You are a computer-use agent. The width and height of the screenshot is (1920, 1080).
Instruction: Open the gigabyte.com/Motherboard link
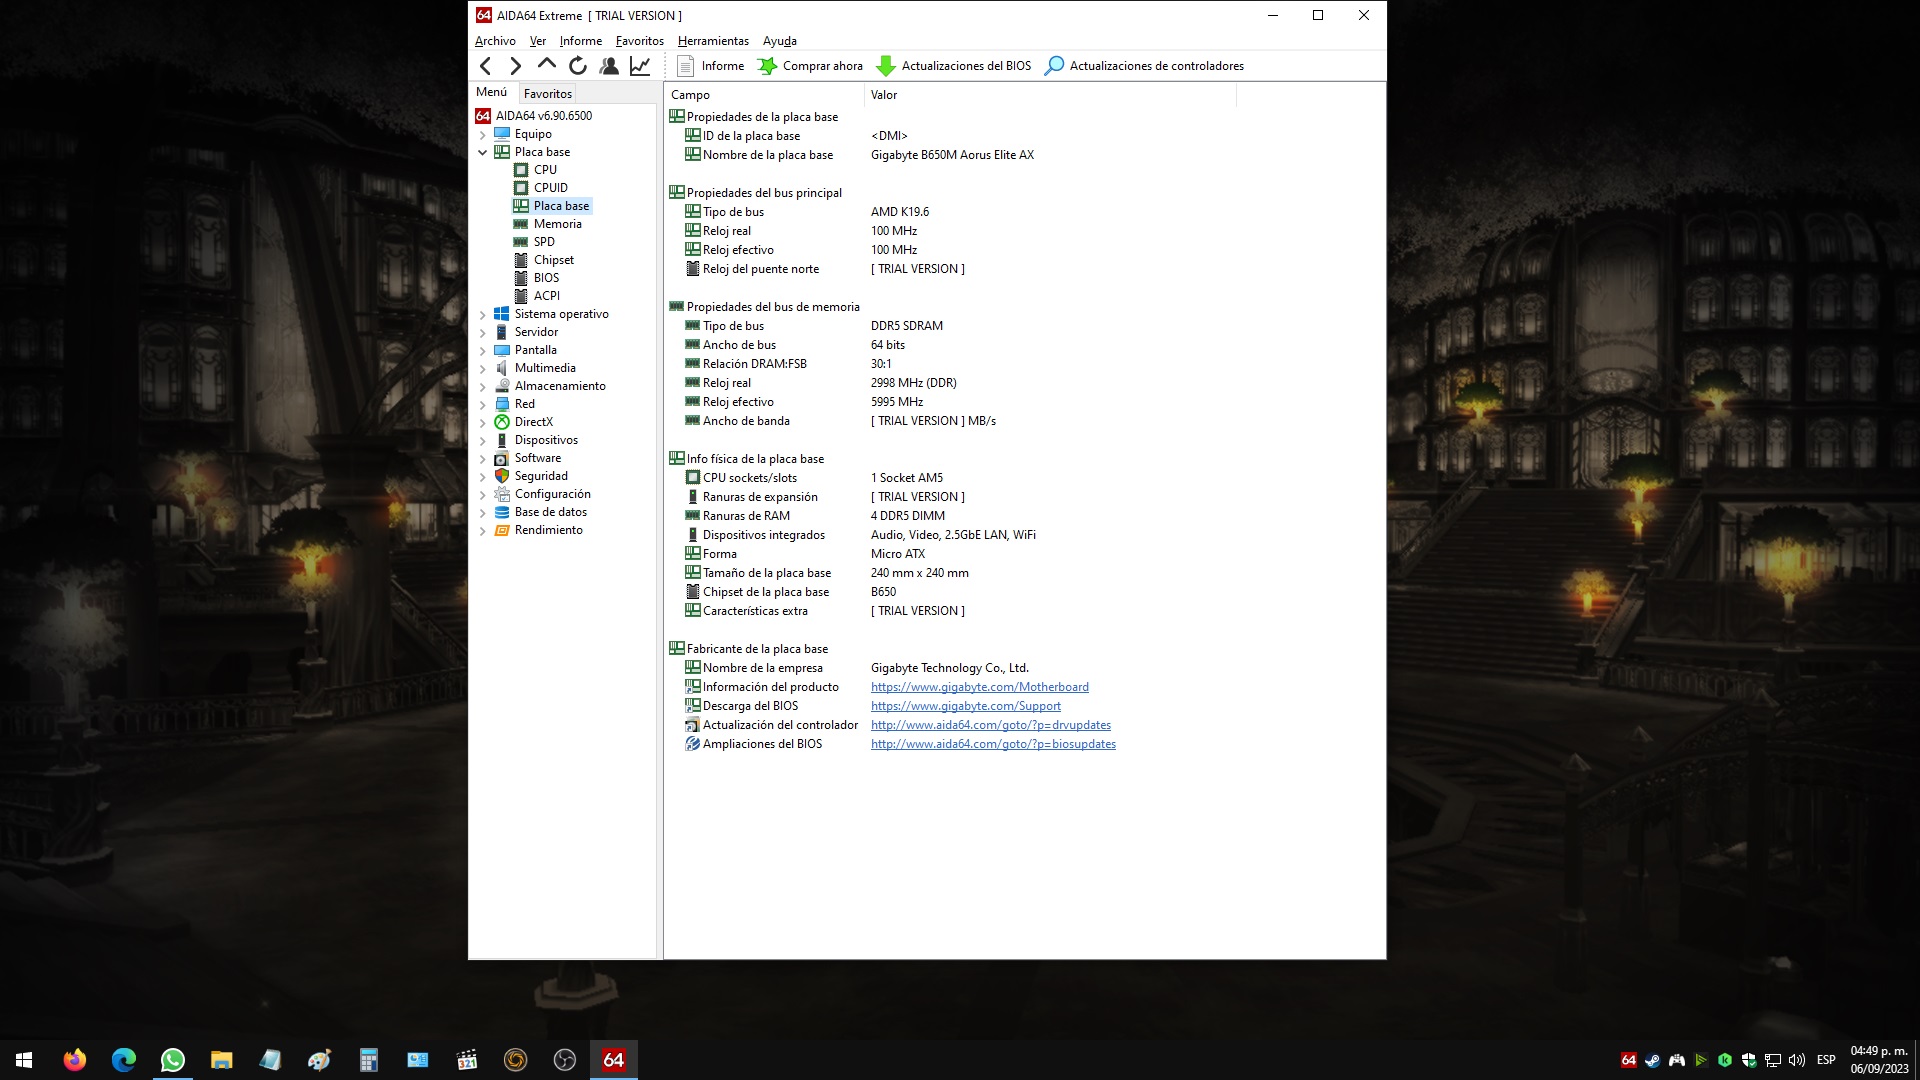point(979,687)
